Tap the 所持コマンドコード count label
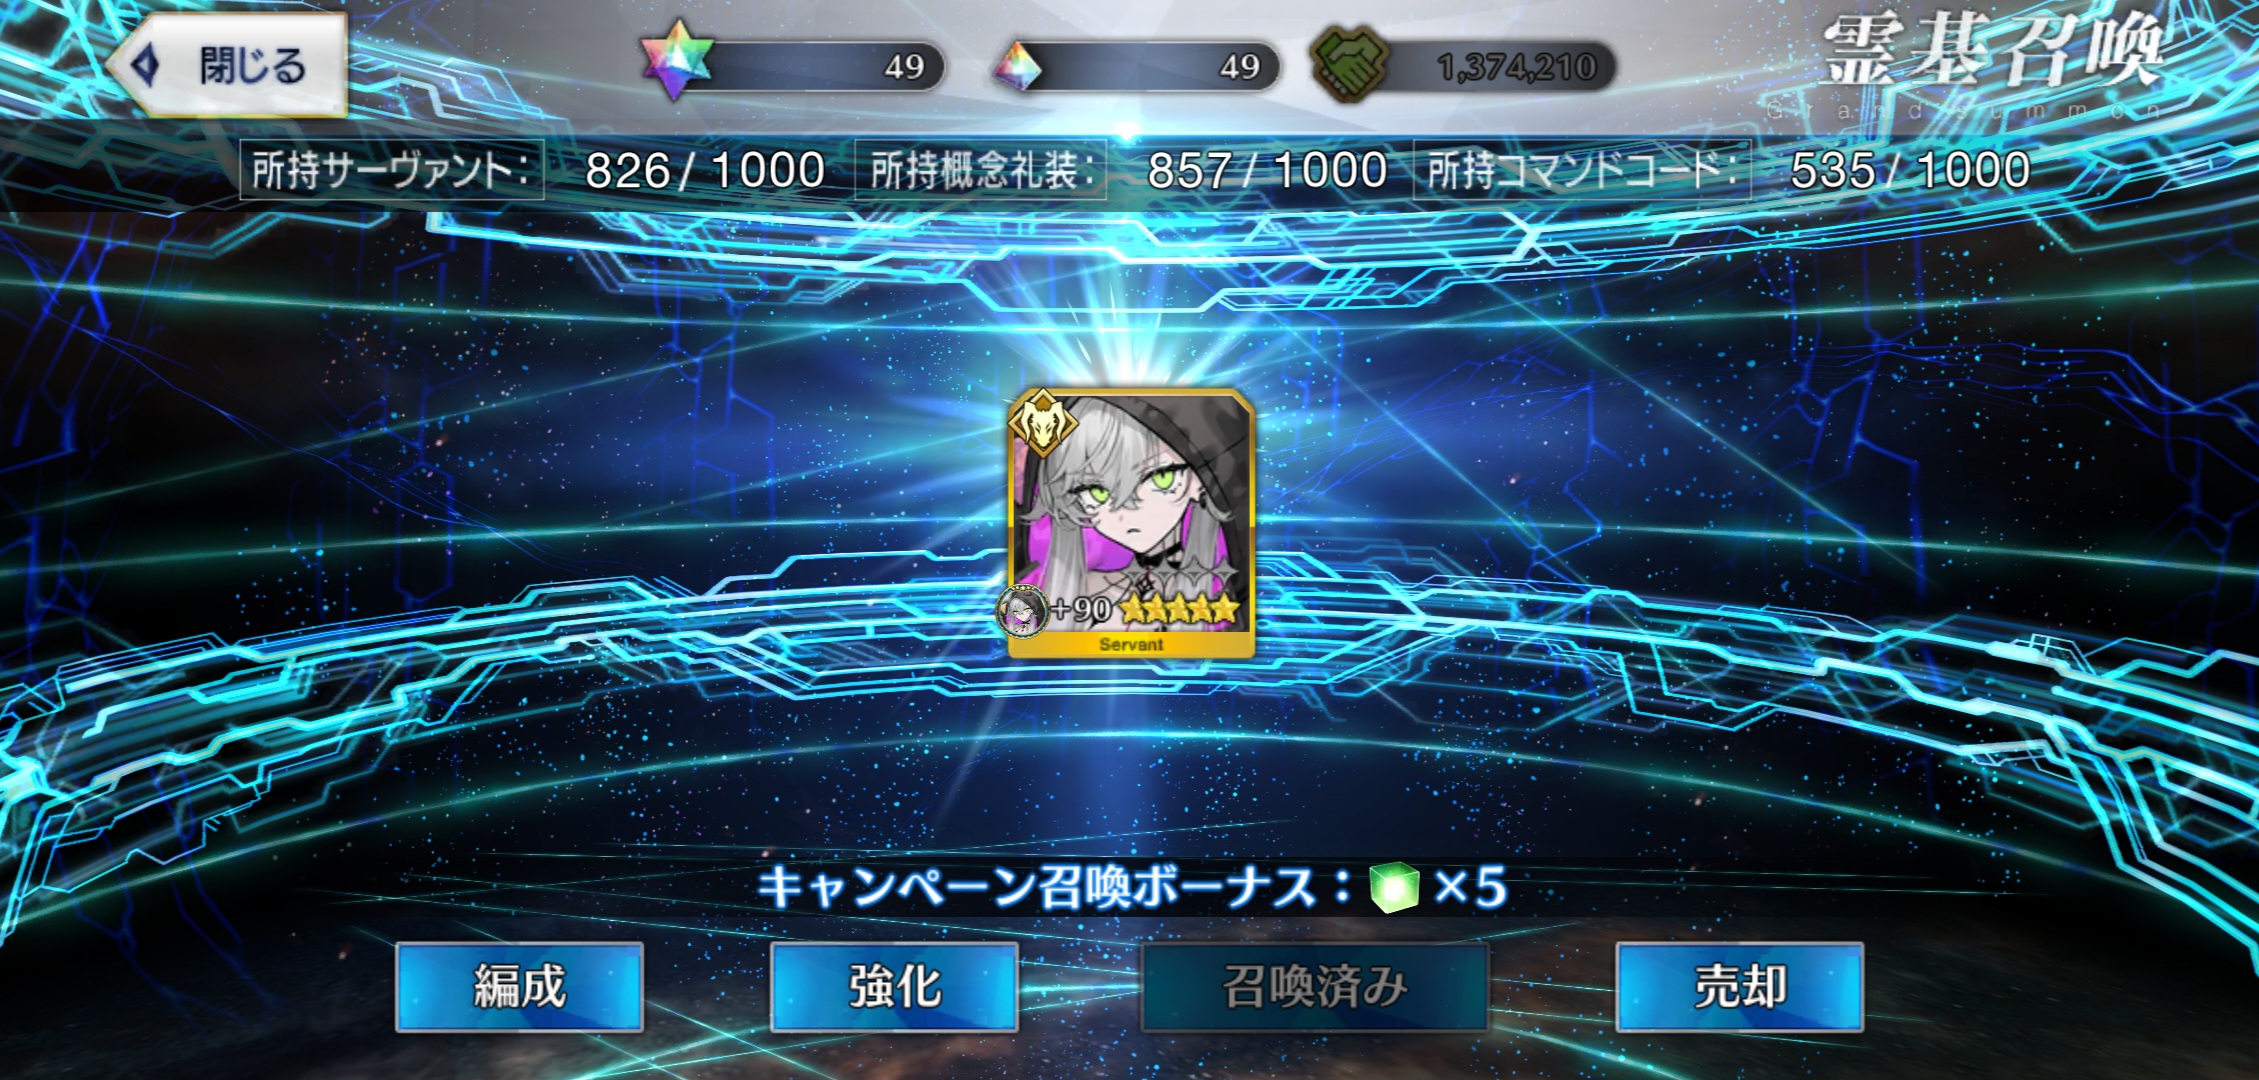The height and width of the screenshot is (1080, 2259). [x=1580, y=170]
